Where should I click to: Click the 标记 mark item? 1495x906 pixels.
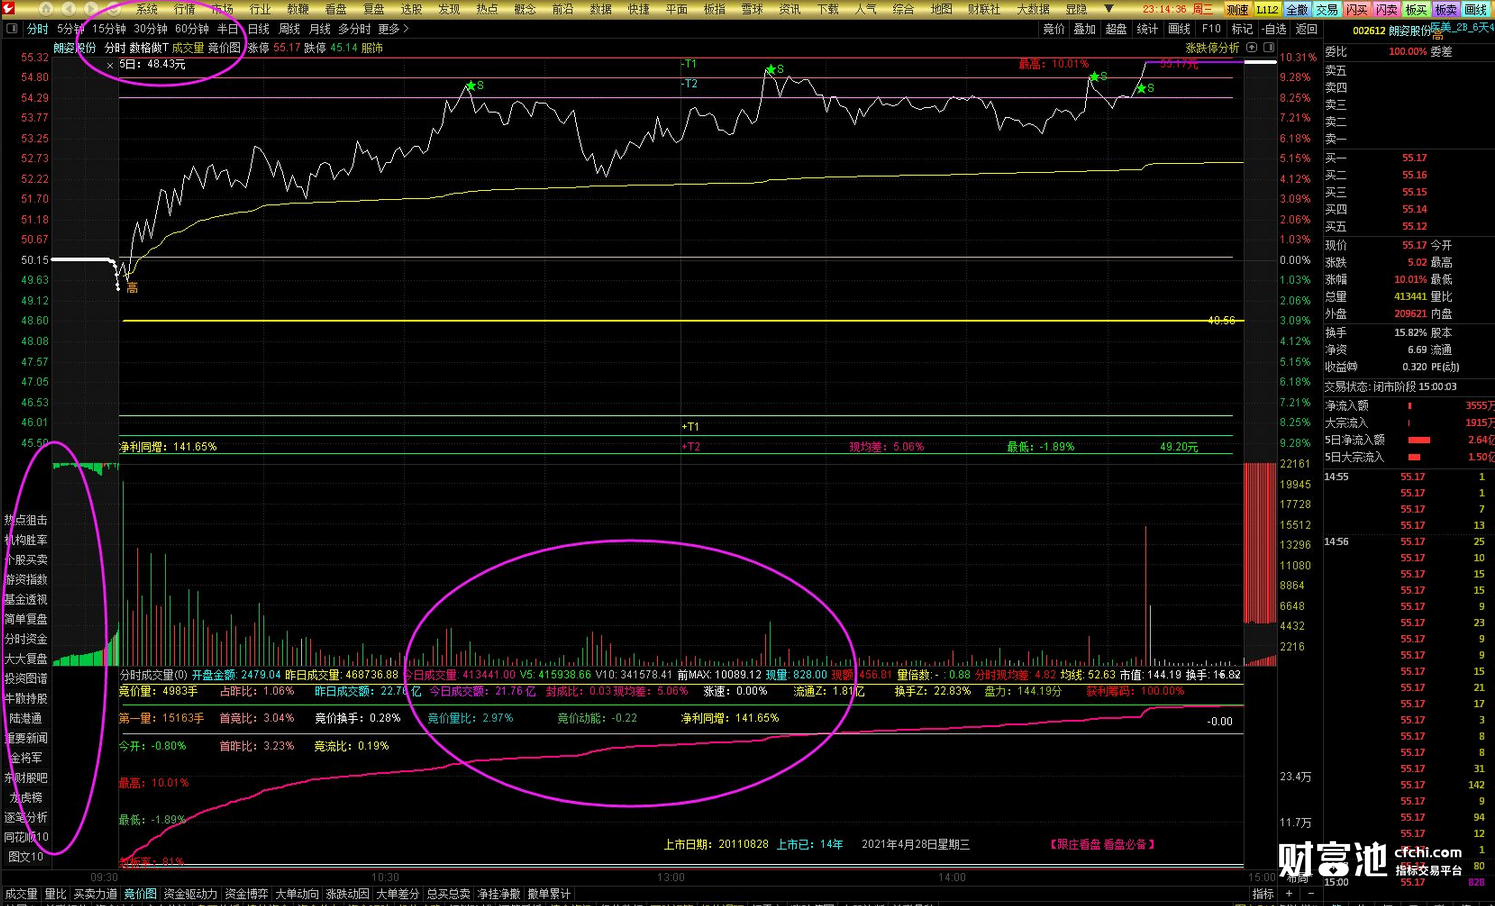pos(1242,29)
